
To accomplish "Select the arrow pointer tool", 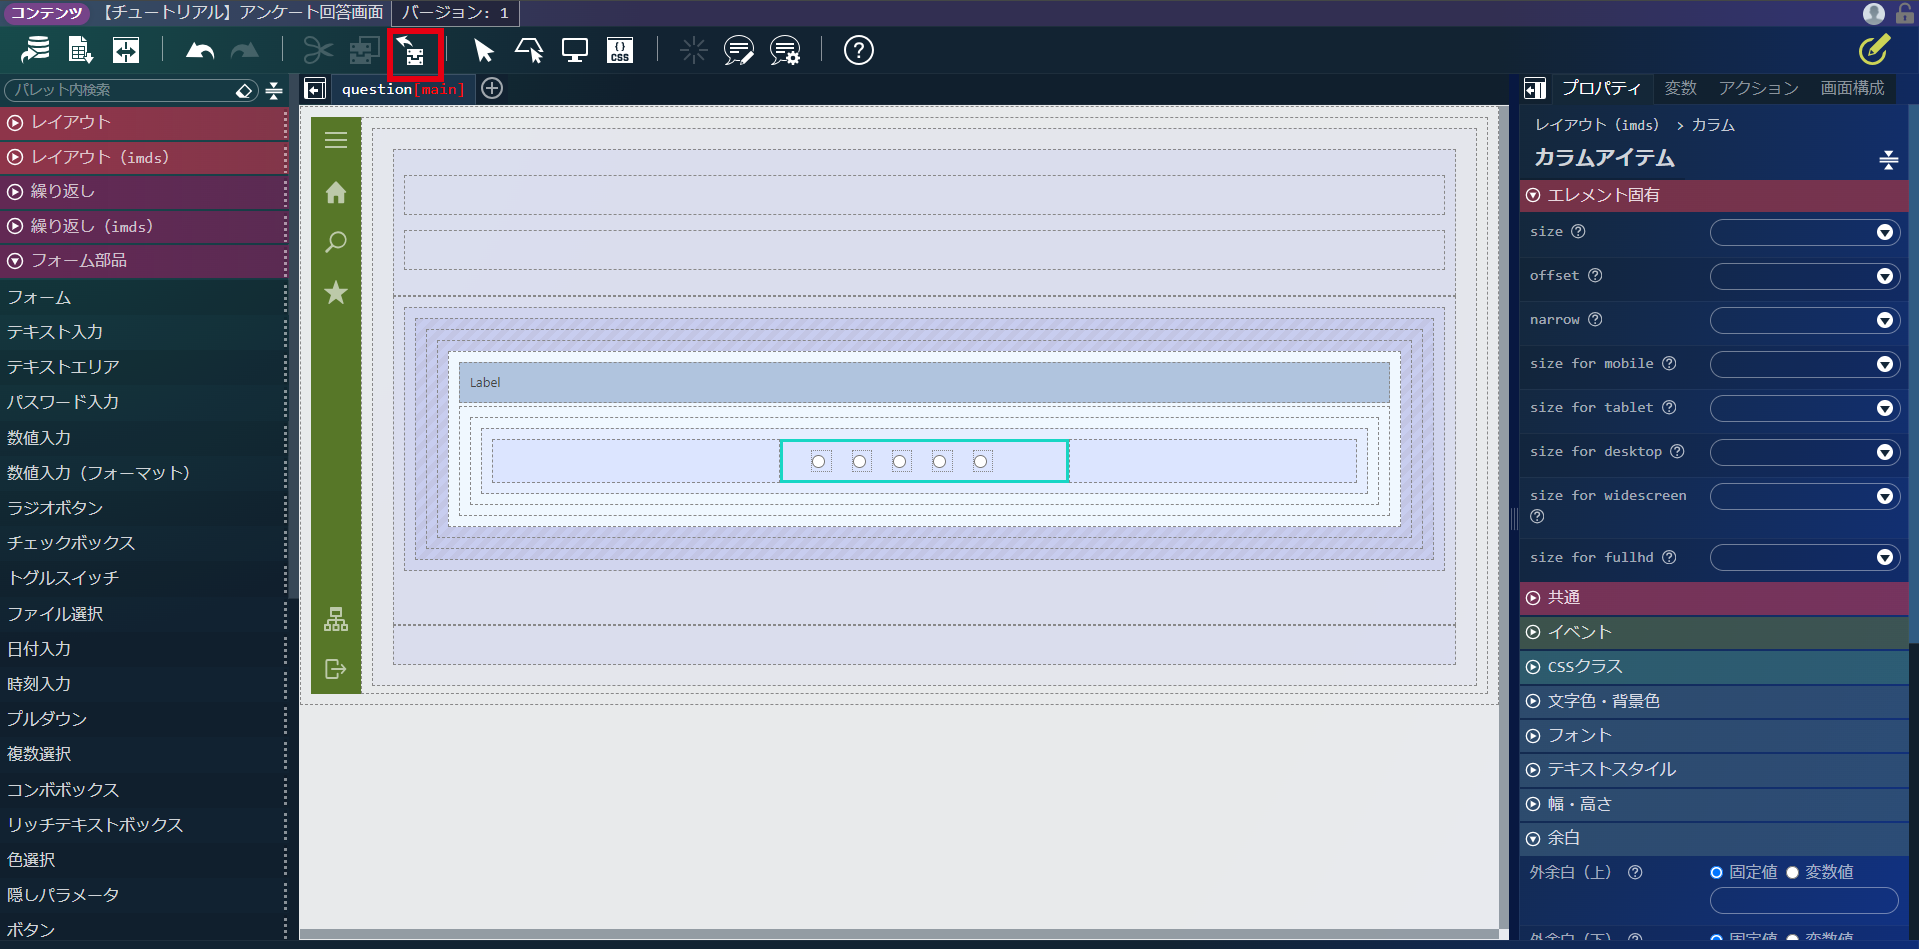I will (484, 50).
